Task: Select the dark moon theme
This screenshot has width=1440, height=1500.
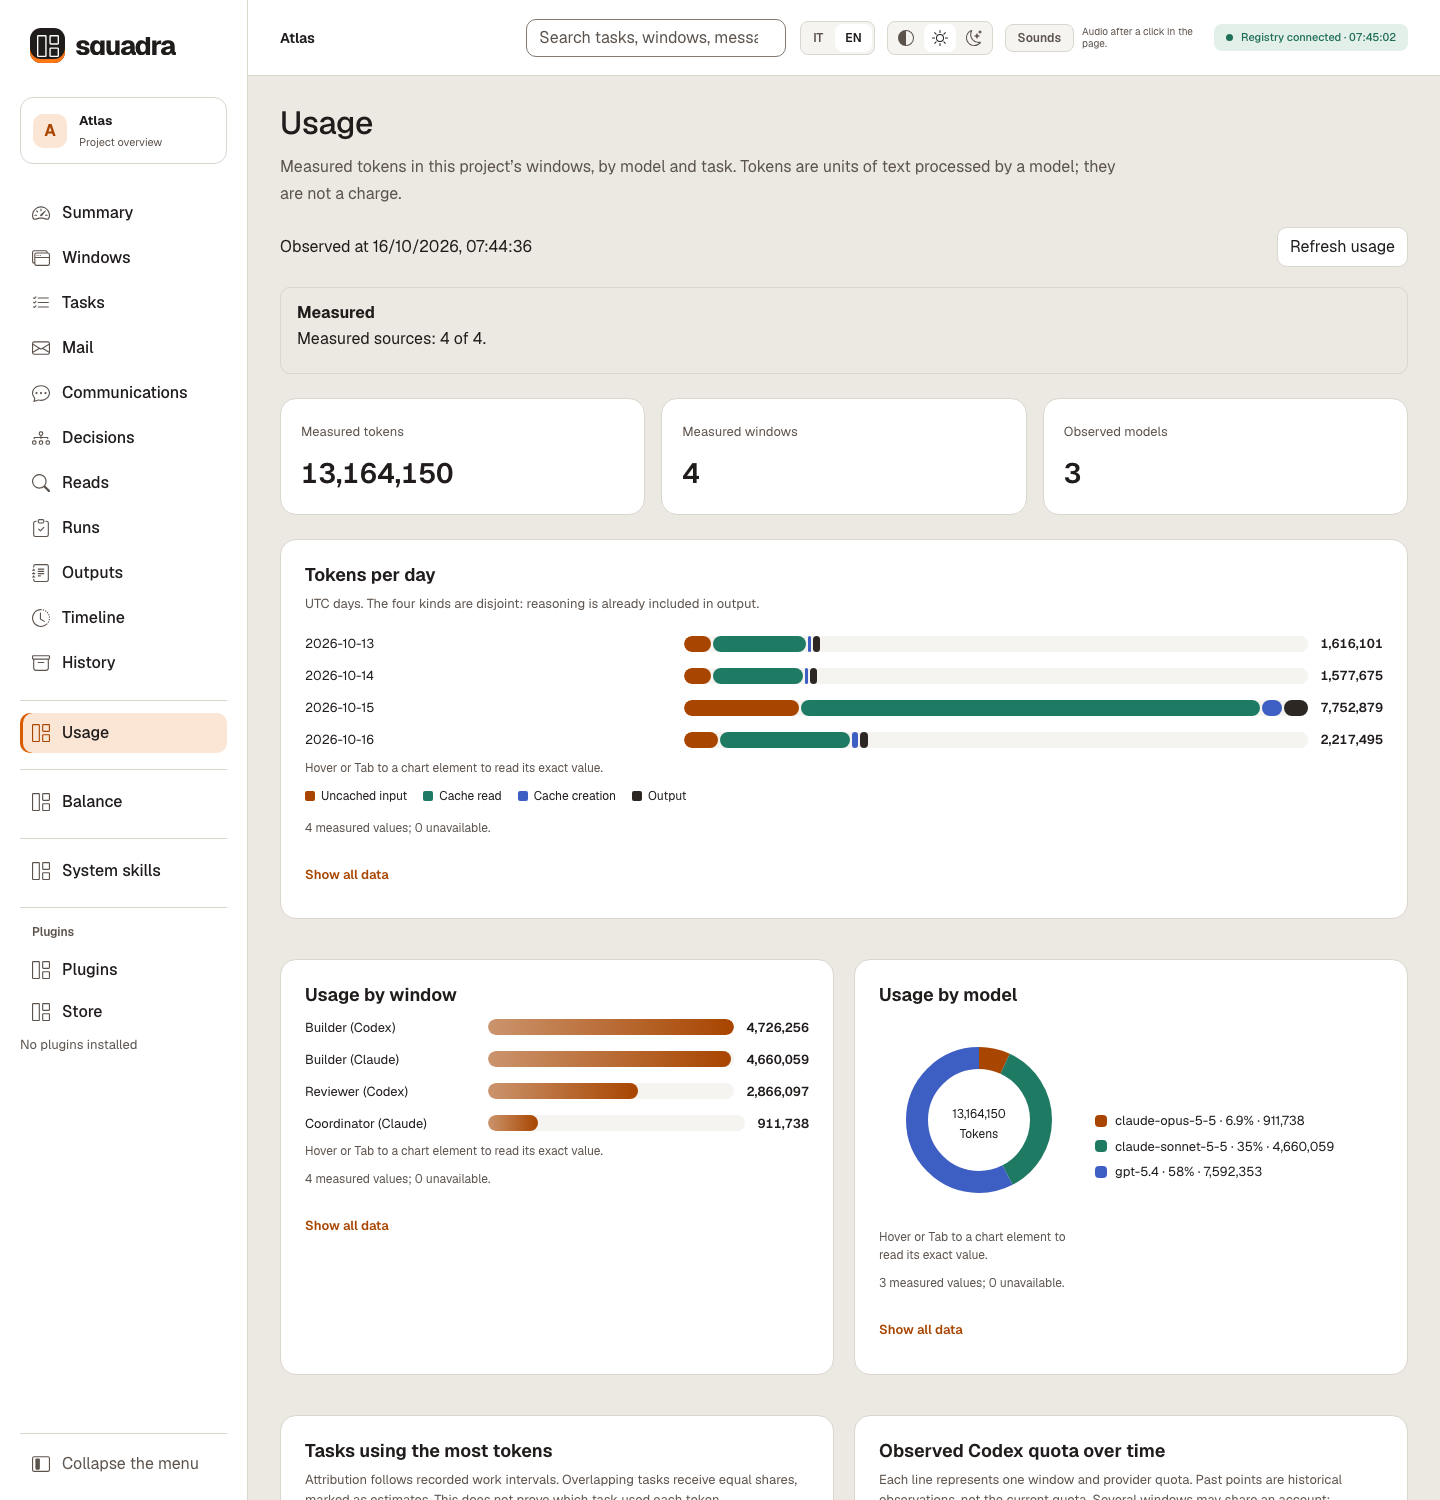Action: click(974, 38)
